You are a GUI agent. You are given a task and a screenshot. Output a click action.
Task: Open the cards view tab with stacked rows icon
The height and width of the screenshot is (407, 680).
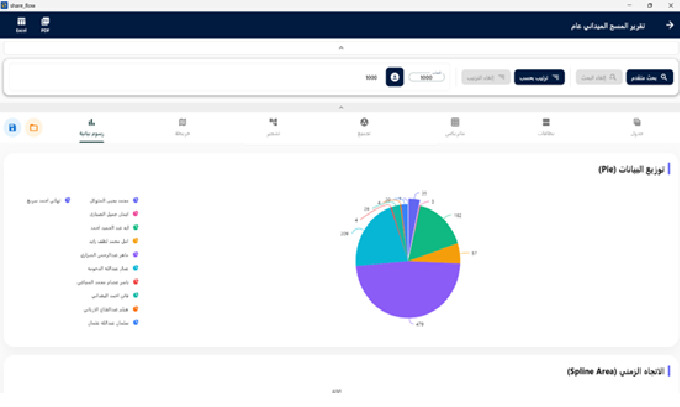coord(546,127)
